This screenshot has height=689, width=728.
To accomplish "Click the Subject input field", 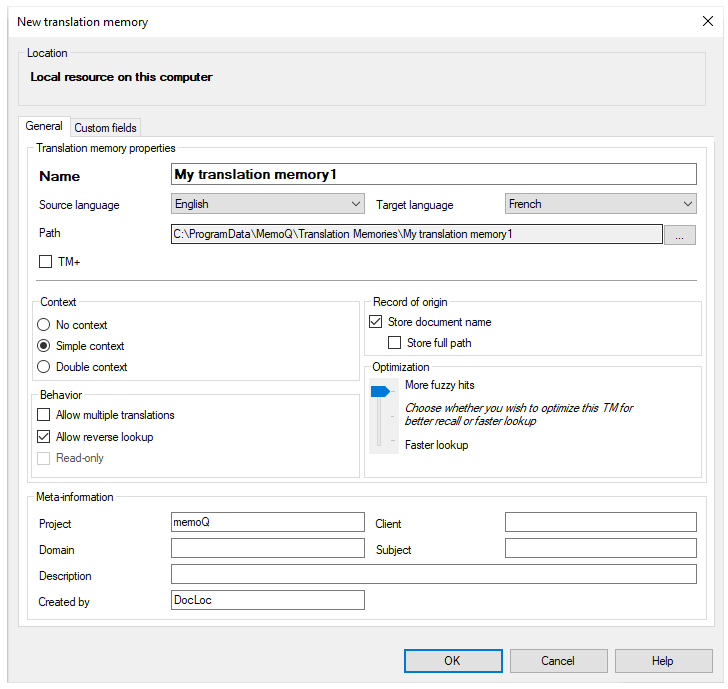I will tap(600, 548).
